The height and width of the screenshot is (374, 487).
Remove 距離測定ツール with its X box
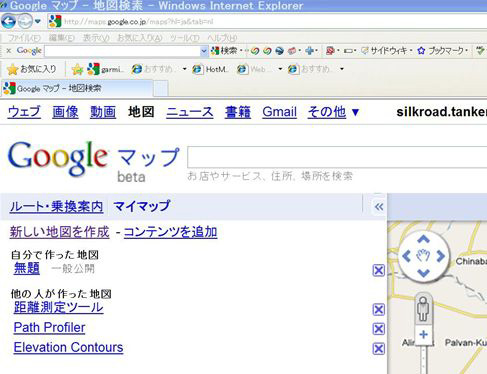(378, 310)
